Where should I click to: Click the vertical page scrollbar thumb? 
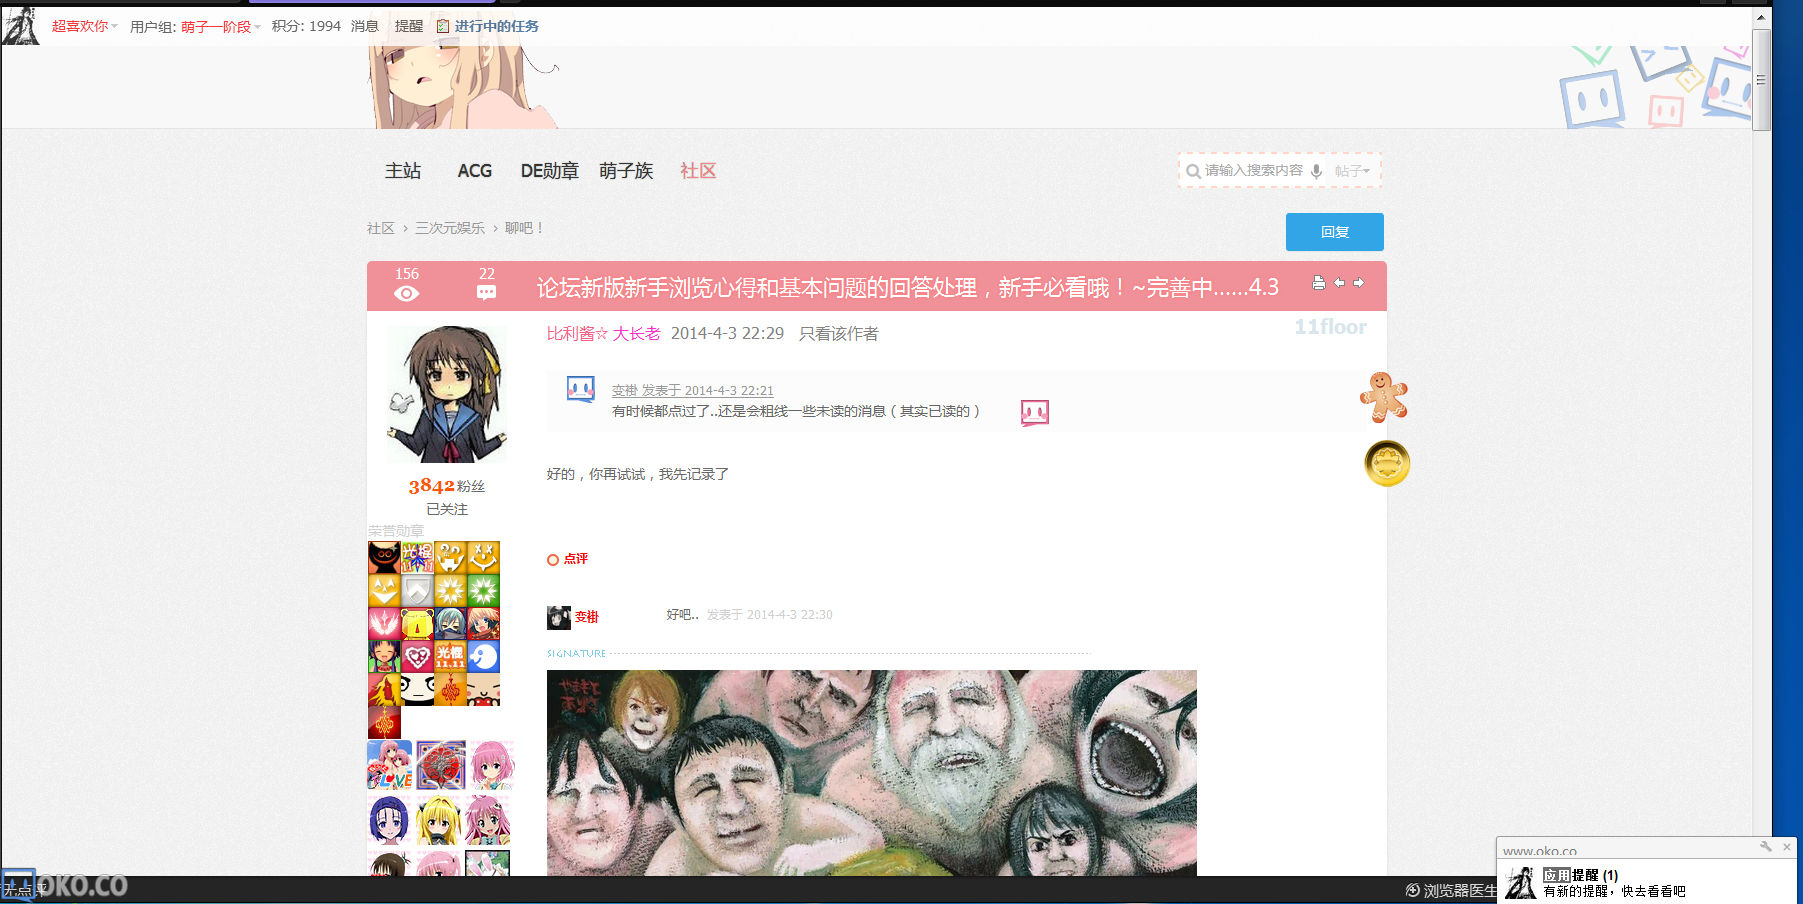tap(1762, 80)
